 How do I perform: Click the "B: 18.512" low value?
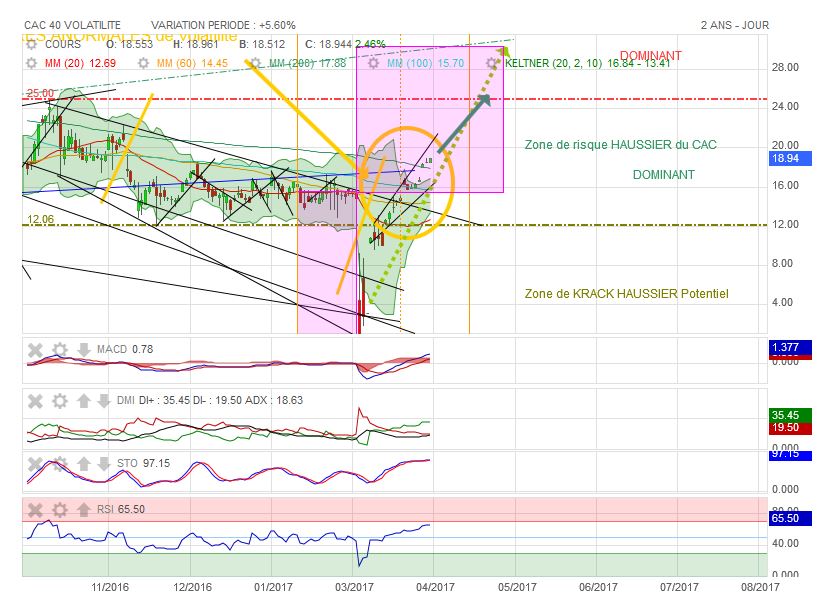pyautogui.click(x=262, y=44)
